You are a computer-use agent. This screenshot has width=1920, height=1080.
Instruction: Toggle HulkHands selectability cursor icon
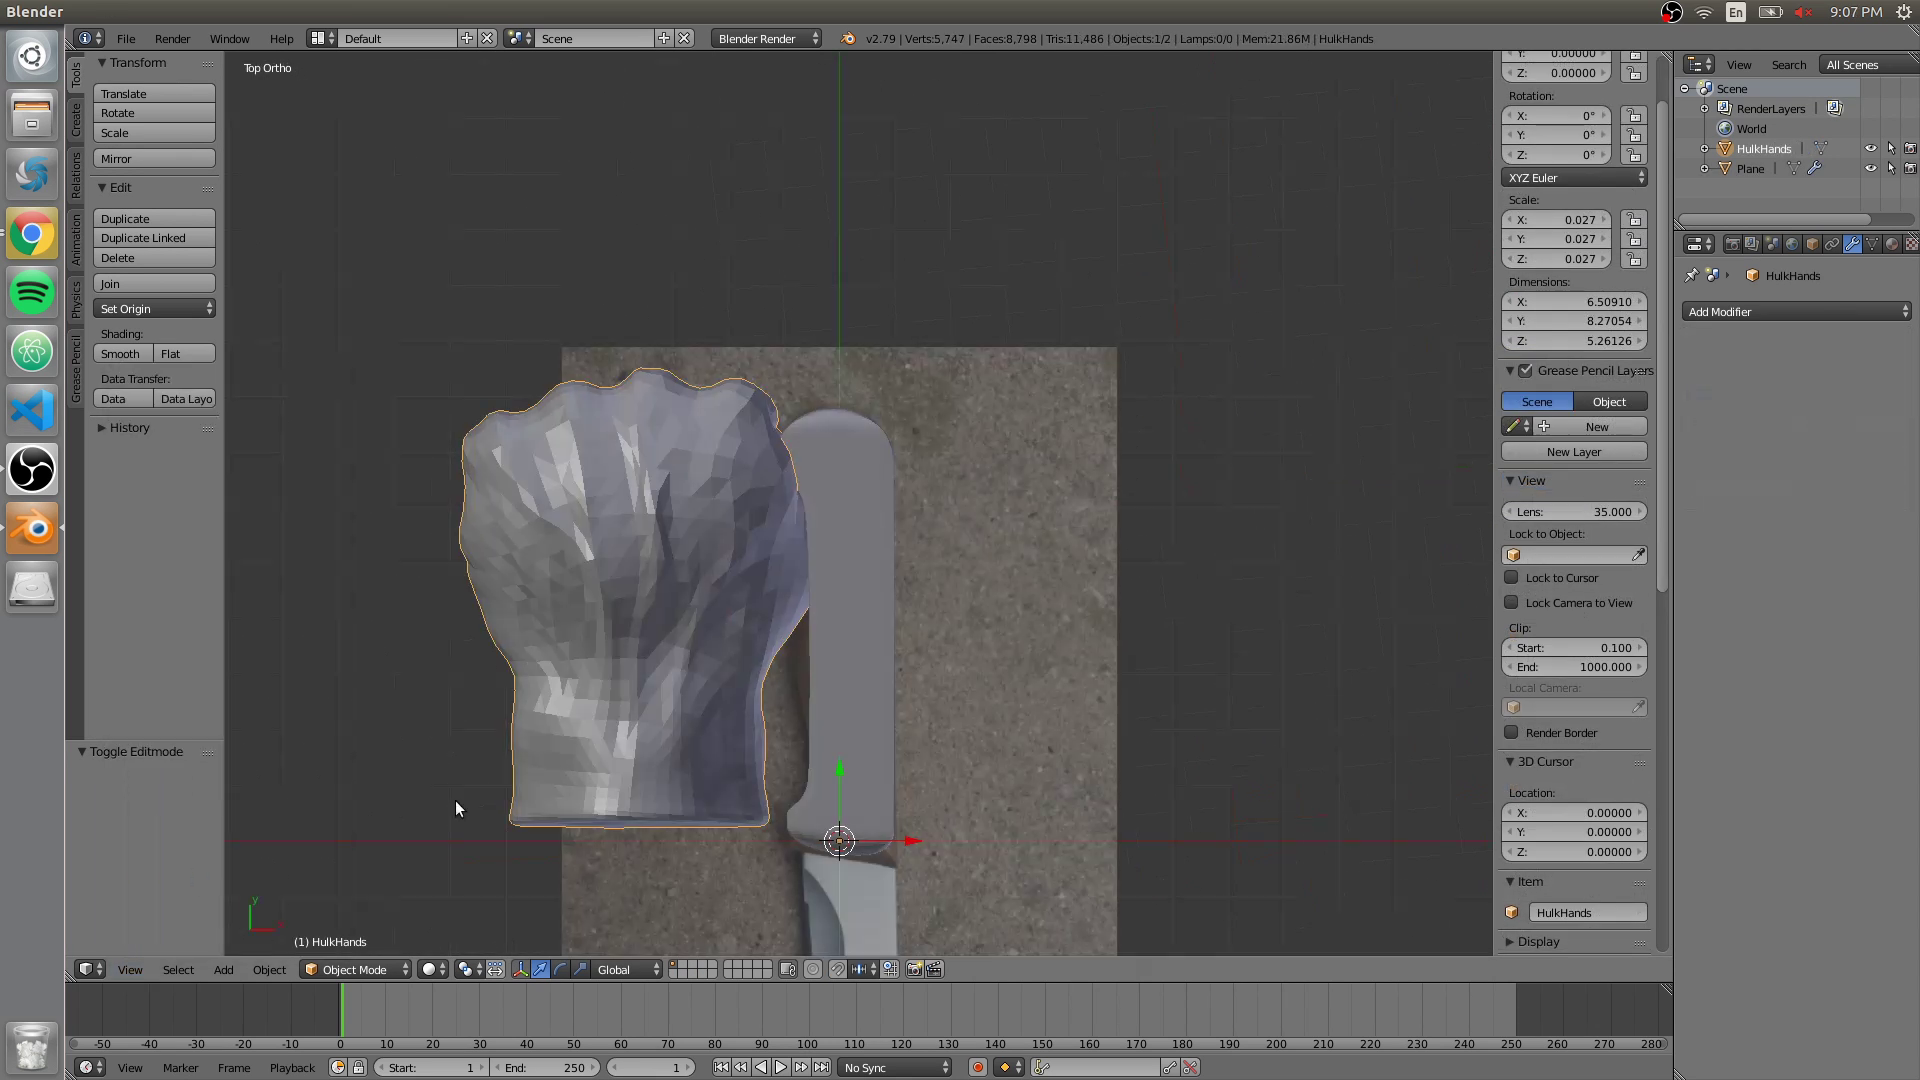tap(1891, 149)
